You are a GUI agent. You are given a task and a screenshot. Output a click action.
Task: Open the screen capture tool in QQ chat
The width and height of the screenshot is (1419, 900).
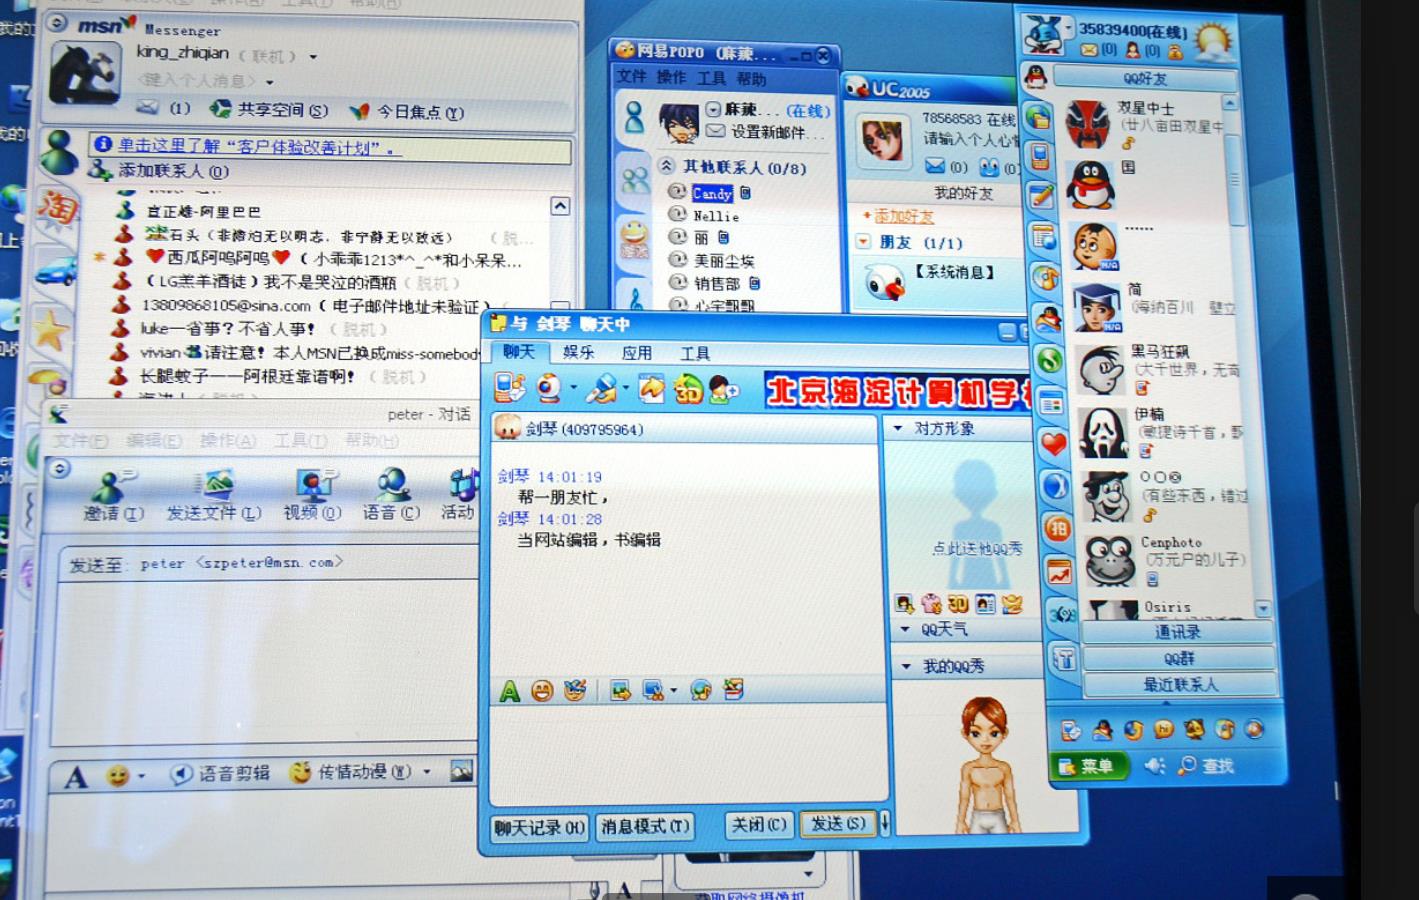pos(652,689)
